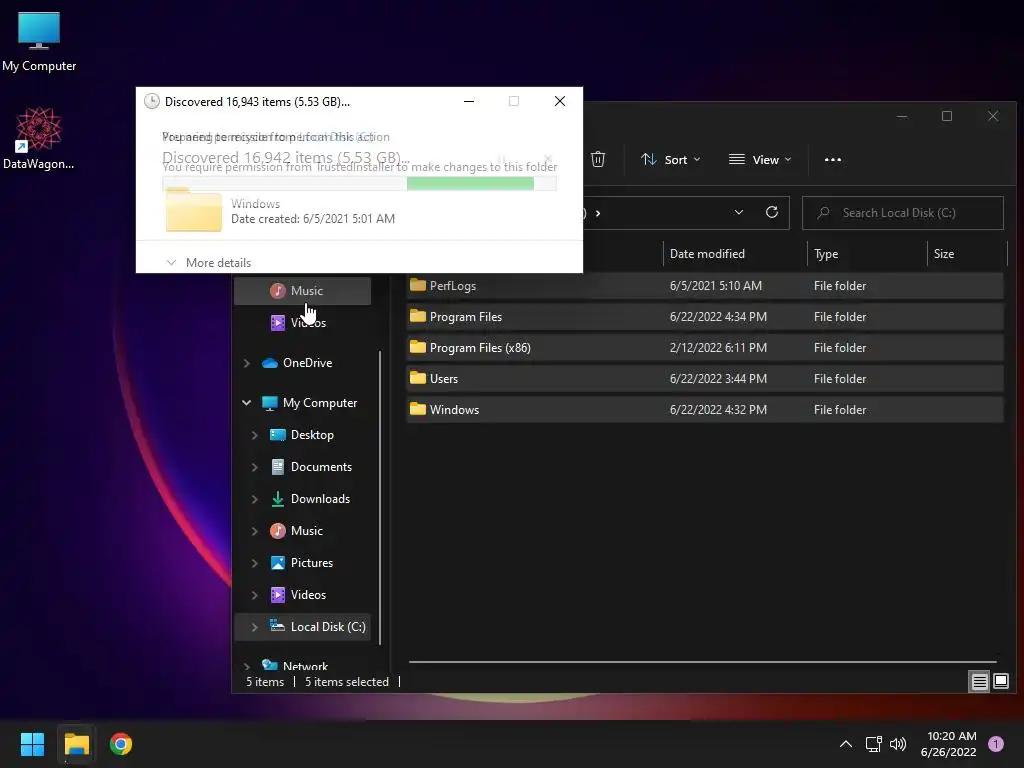Click the copy progress bar in dialog
Viewport: 1024px width, 768px height.
pos(359,184)
